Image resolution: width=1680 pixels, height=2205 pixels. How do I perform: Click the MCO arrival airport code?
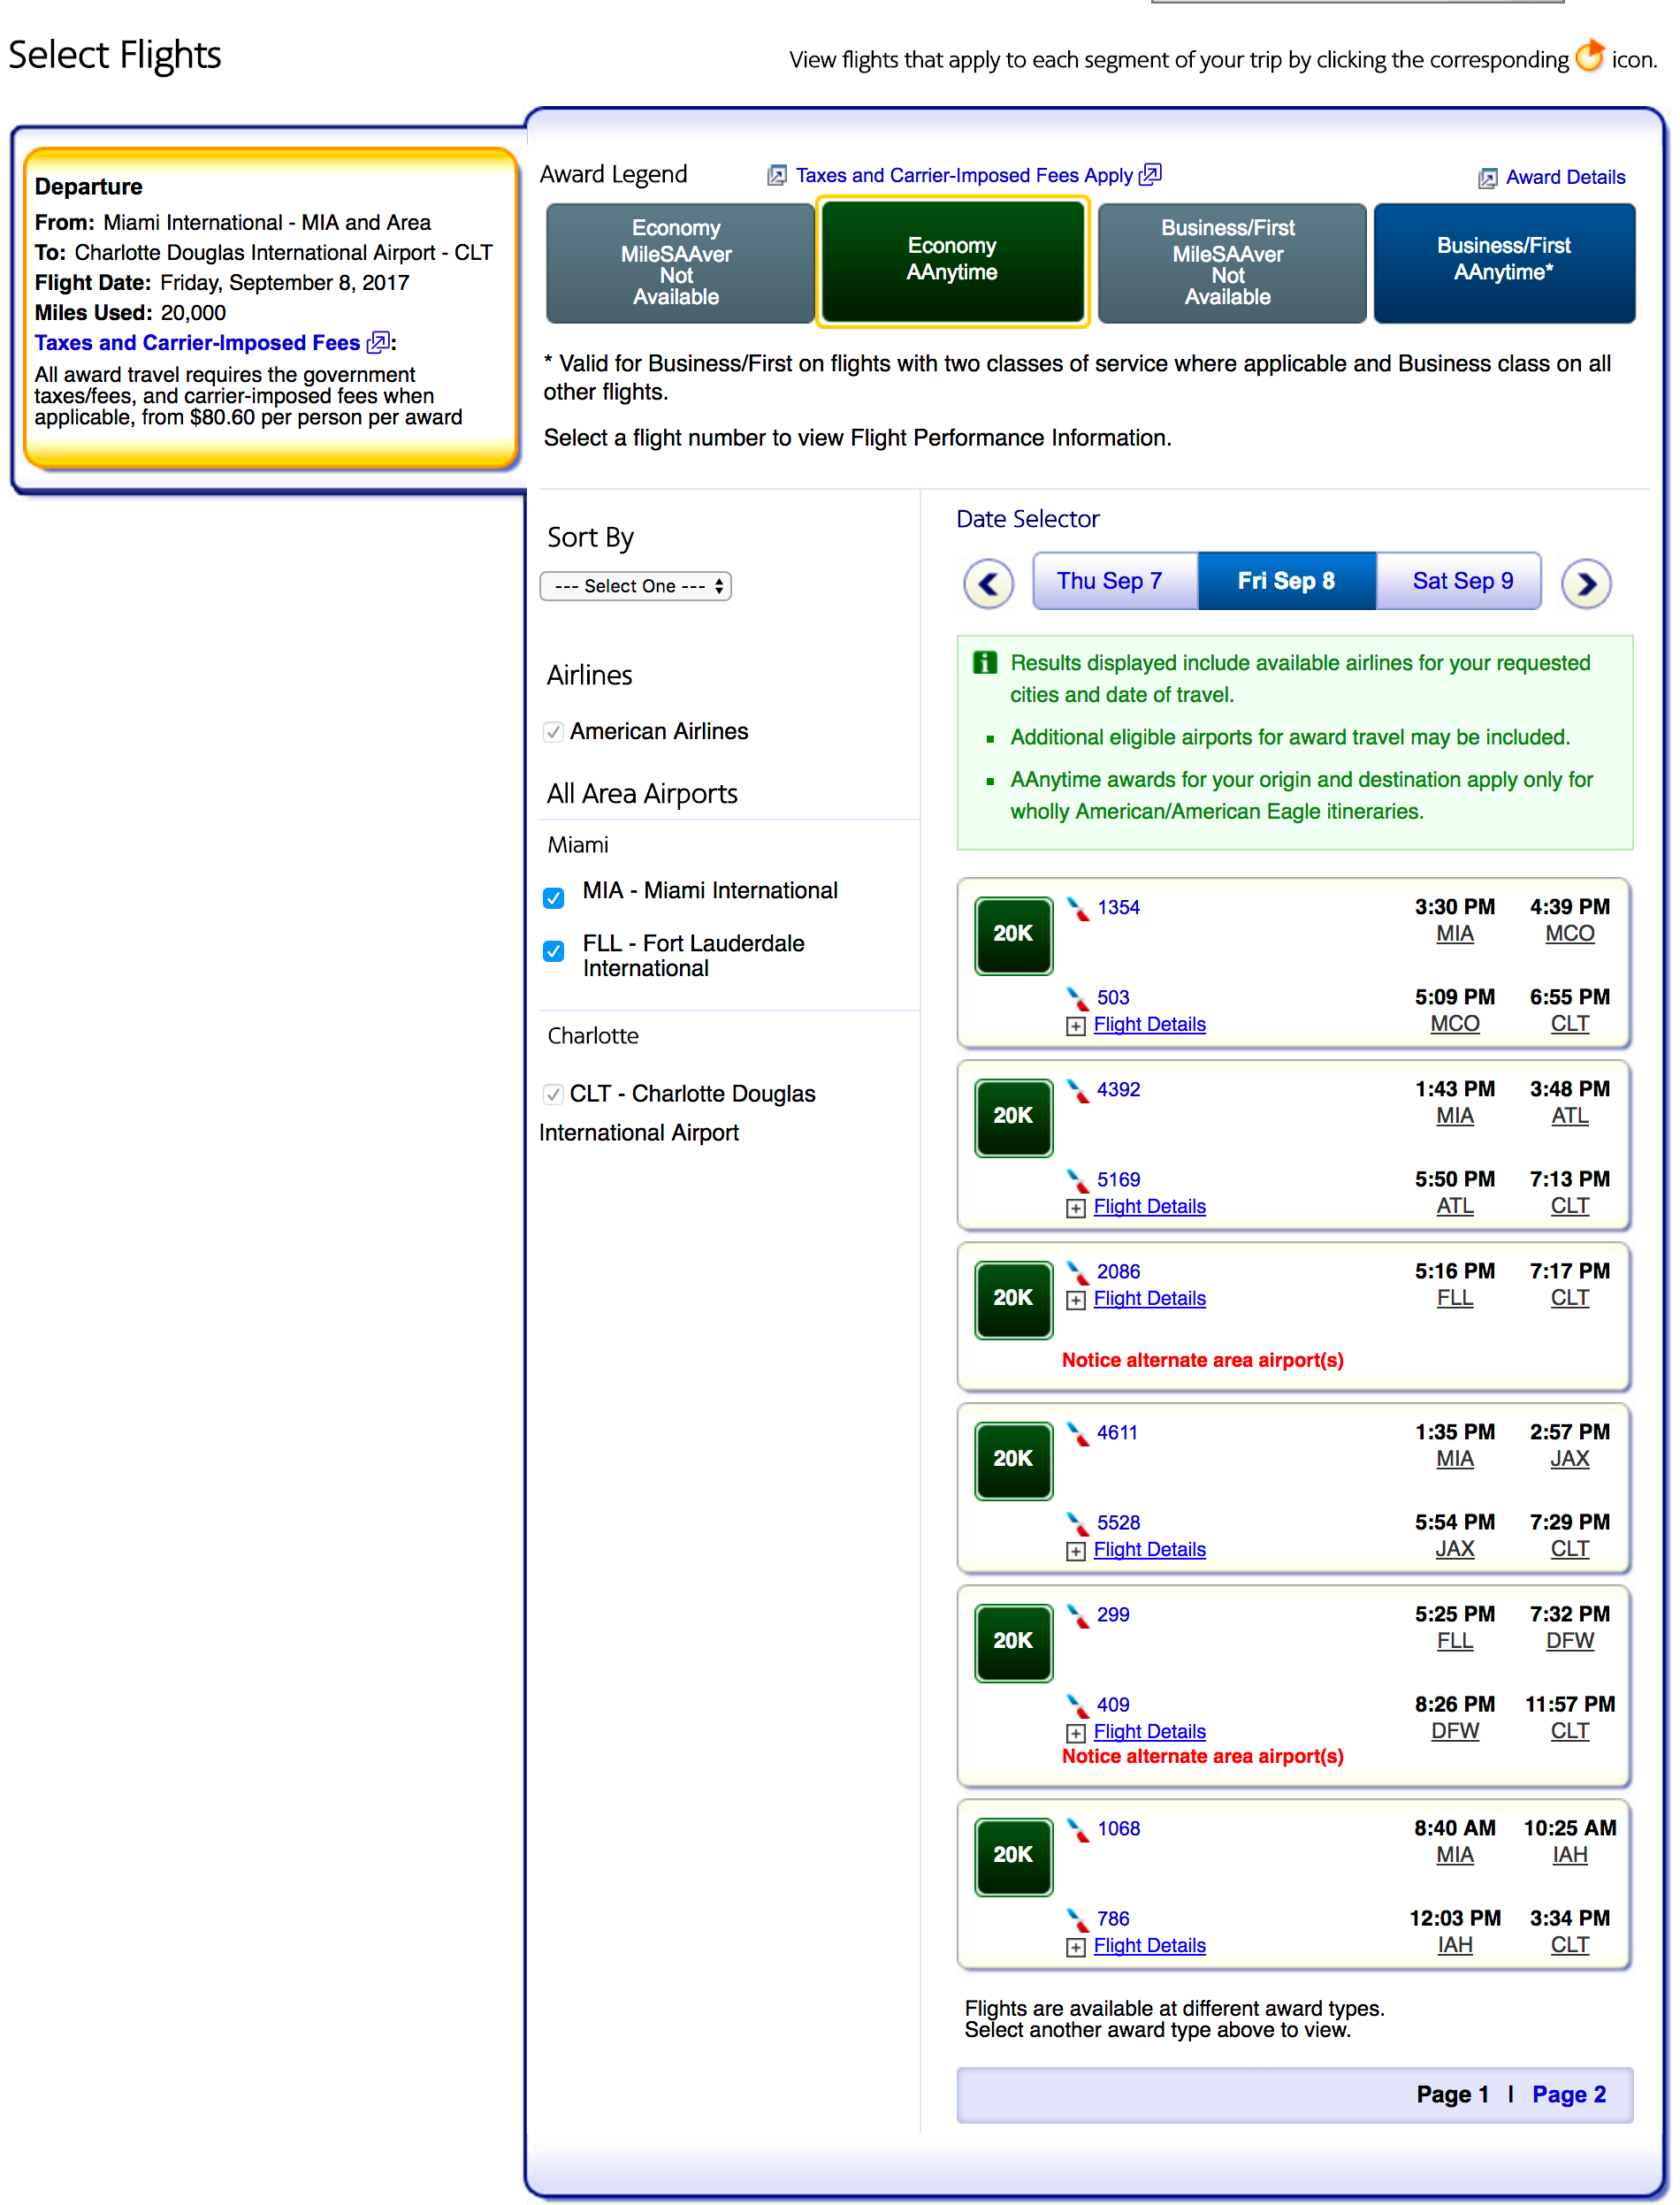click(1569, 934)
